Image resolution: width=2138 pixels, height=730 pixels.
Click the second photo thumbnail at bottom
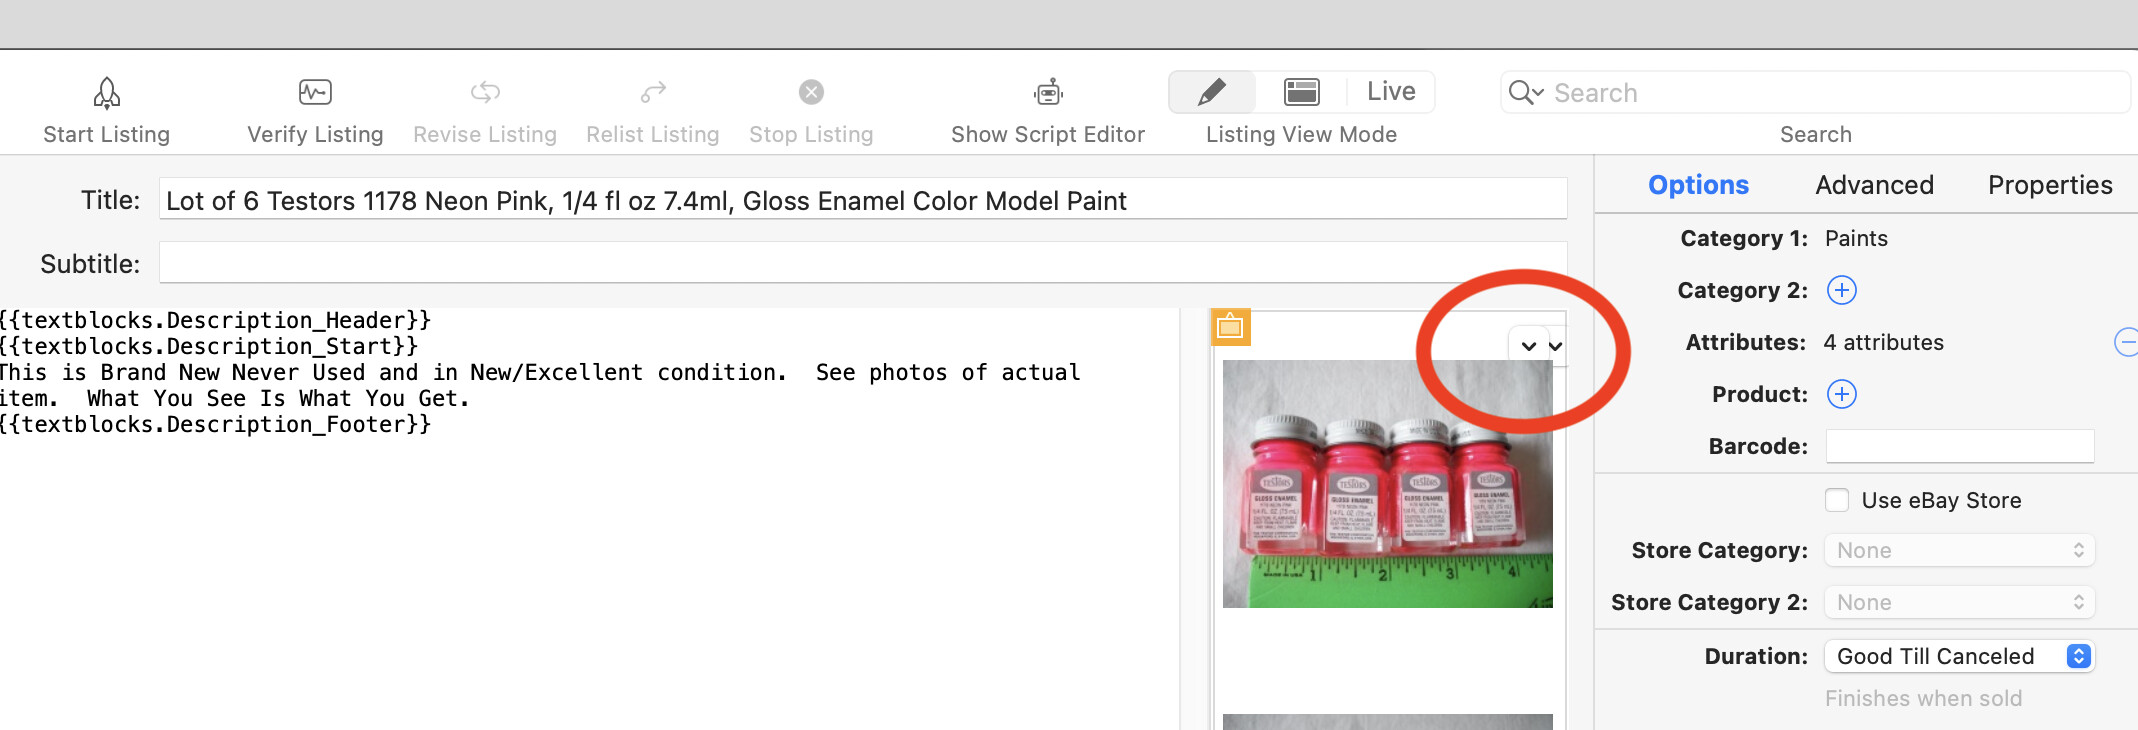tap(1387, 722)
